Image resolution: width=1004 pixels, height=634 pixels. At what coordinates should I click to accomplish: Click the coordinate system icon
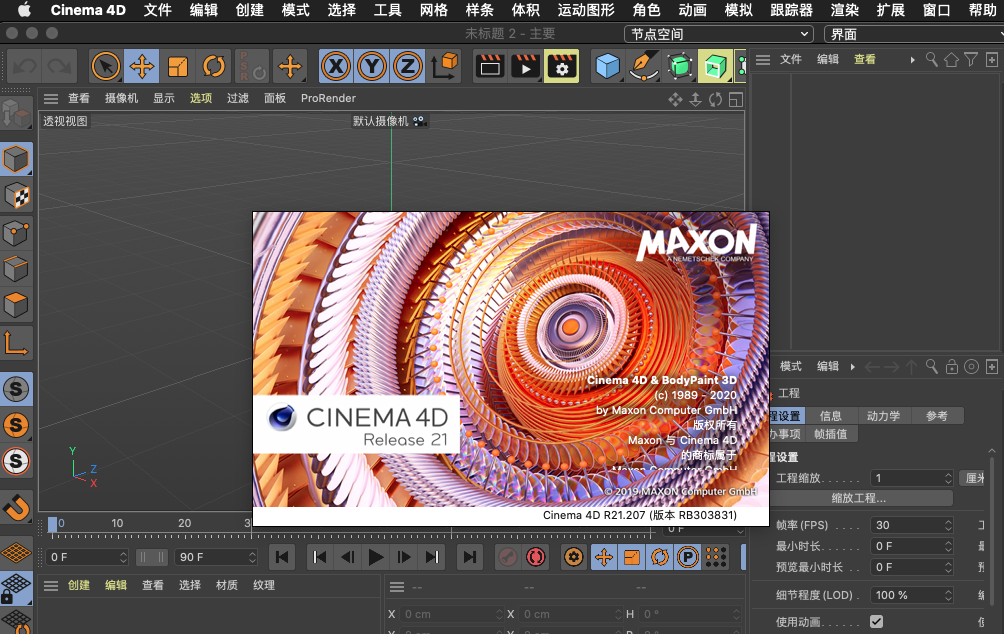(444, 66)
